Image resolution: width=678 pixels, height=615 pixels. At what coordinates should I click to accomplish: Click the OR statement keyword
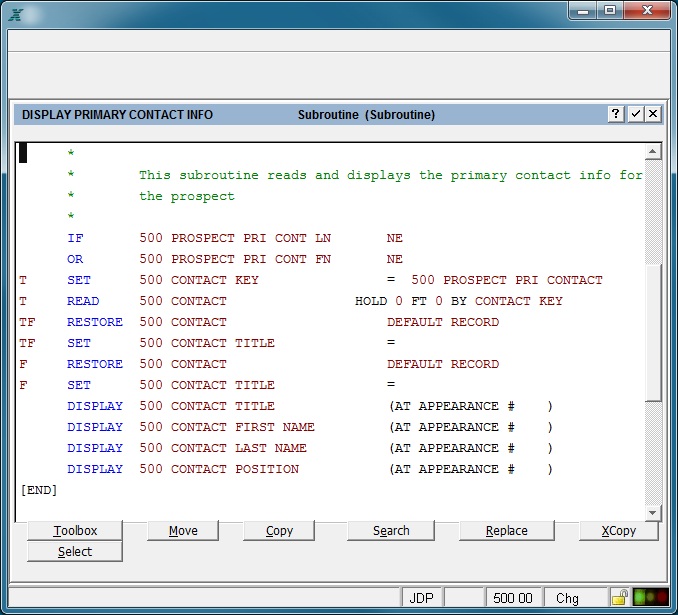(75, 259)
